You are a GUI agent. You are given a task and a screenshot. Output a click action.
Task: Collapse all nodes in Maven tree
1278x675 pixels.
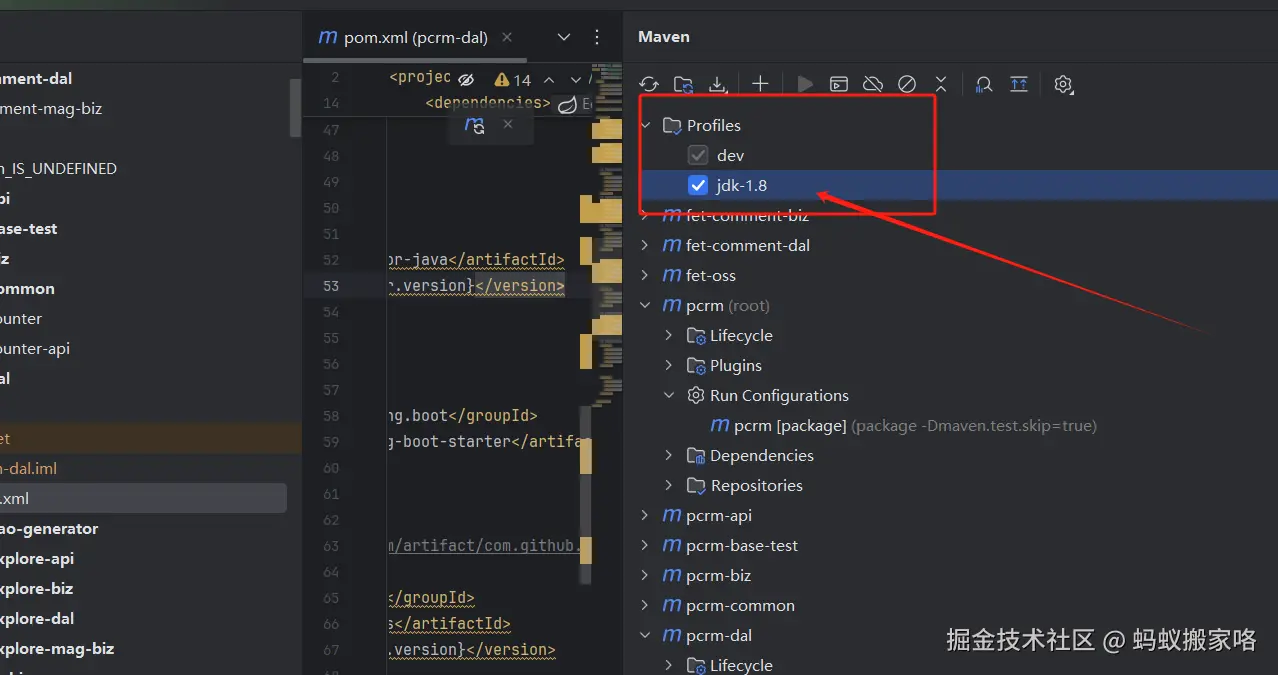(941, 84)
